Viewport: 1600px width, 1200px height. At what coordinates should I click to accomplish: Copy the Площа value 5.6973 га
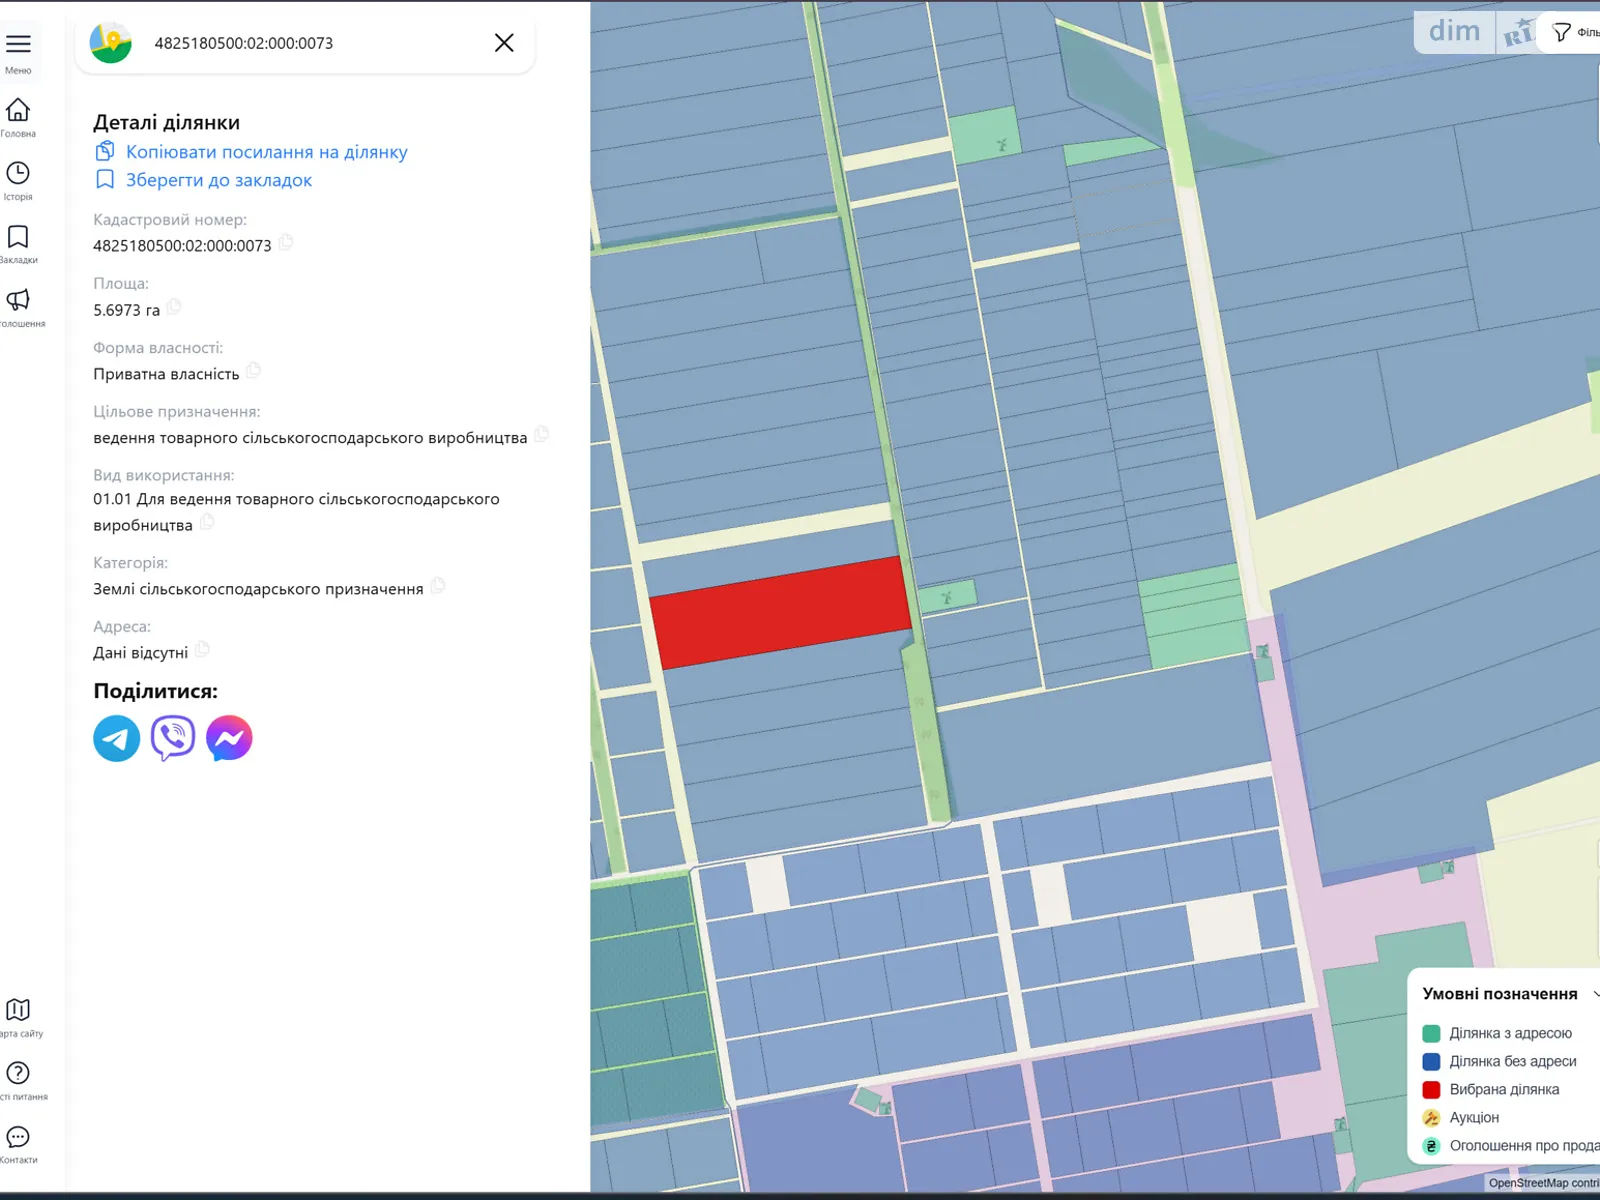click(x=174, y=307)
